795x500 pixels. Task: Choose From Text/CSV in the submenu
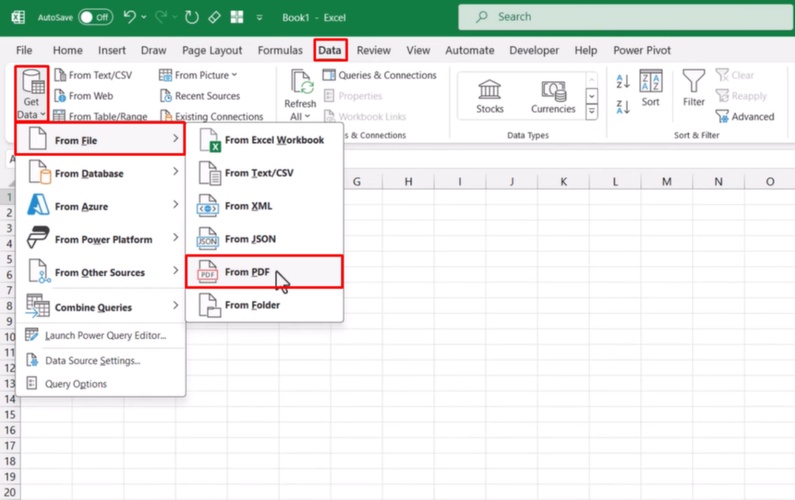264,172
